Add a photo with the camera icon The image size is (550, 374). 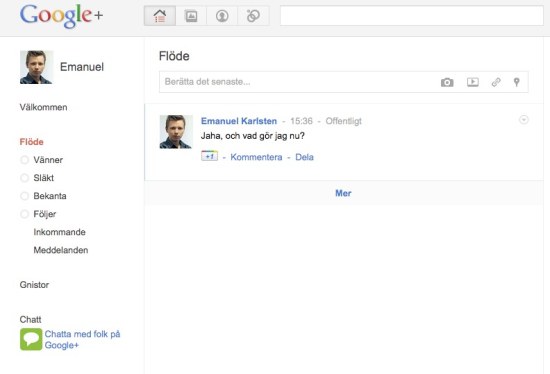pyautogui.click(x=447, y=82)
